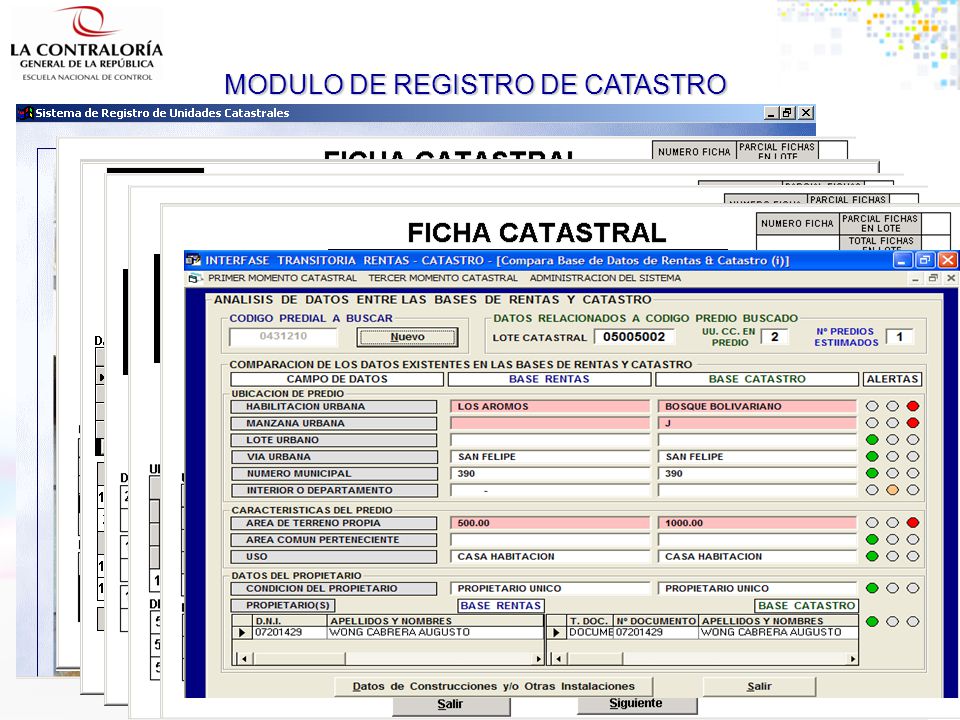Click green alert indicator for Lote Urbano

(872, 440)
